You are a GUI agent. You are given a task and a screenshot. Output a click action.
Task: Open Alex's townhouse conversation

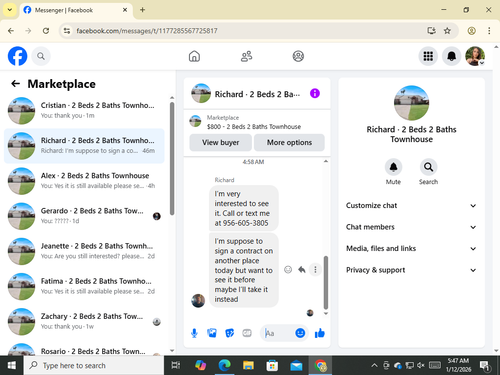pyautogui.click(x=84, y=181)
